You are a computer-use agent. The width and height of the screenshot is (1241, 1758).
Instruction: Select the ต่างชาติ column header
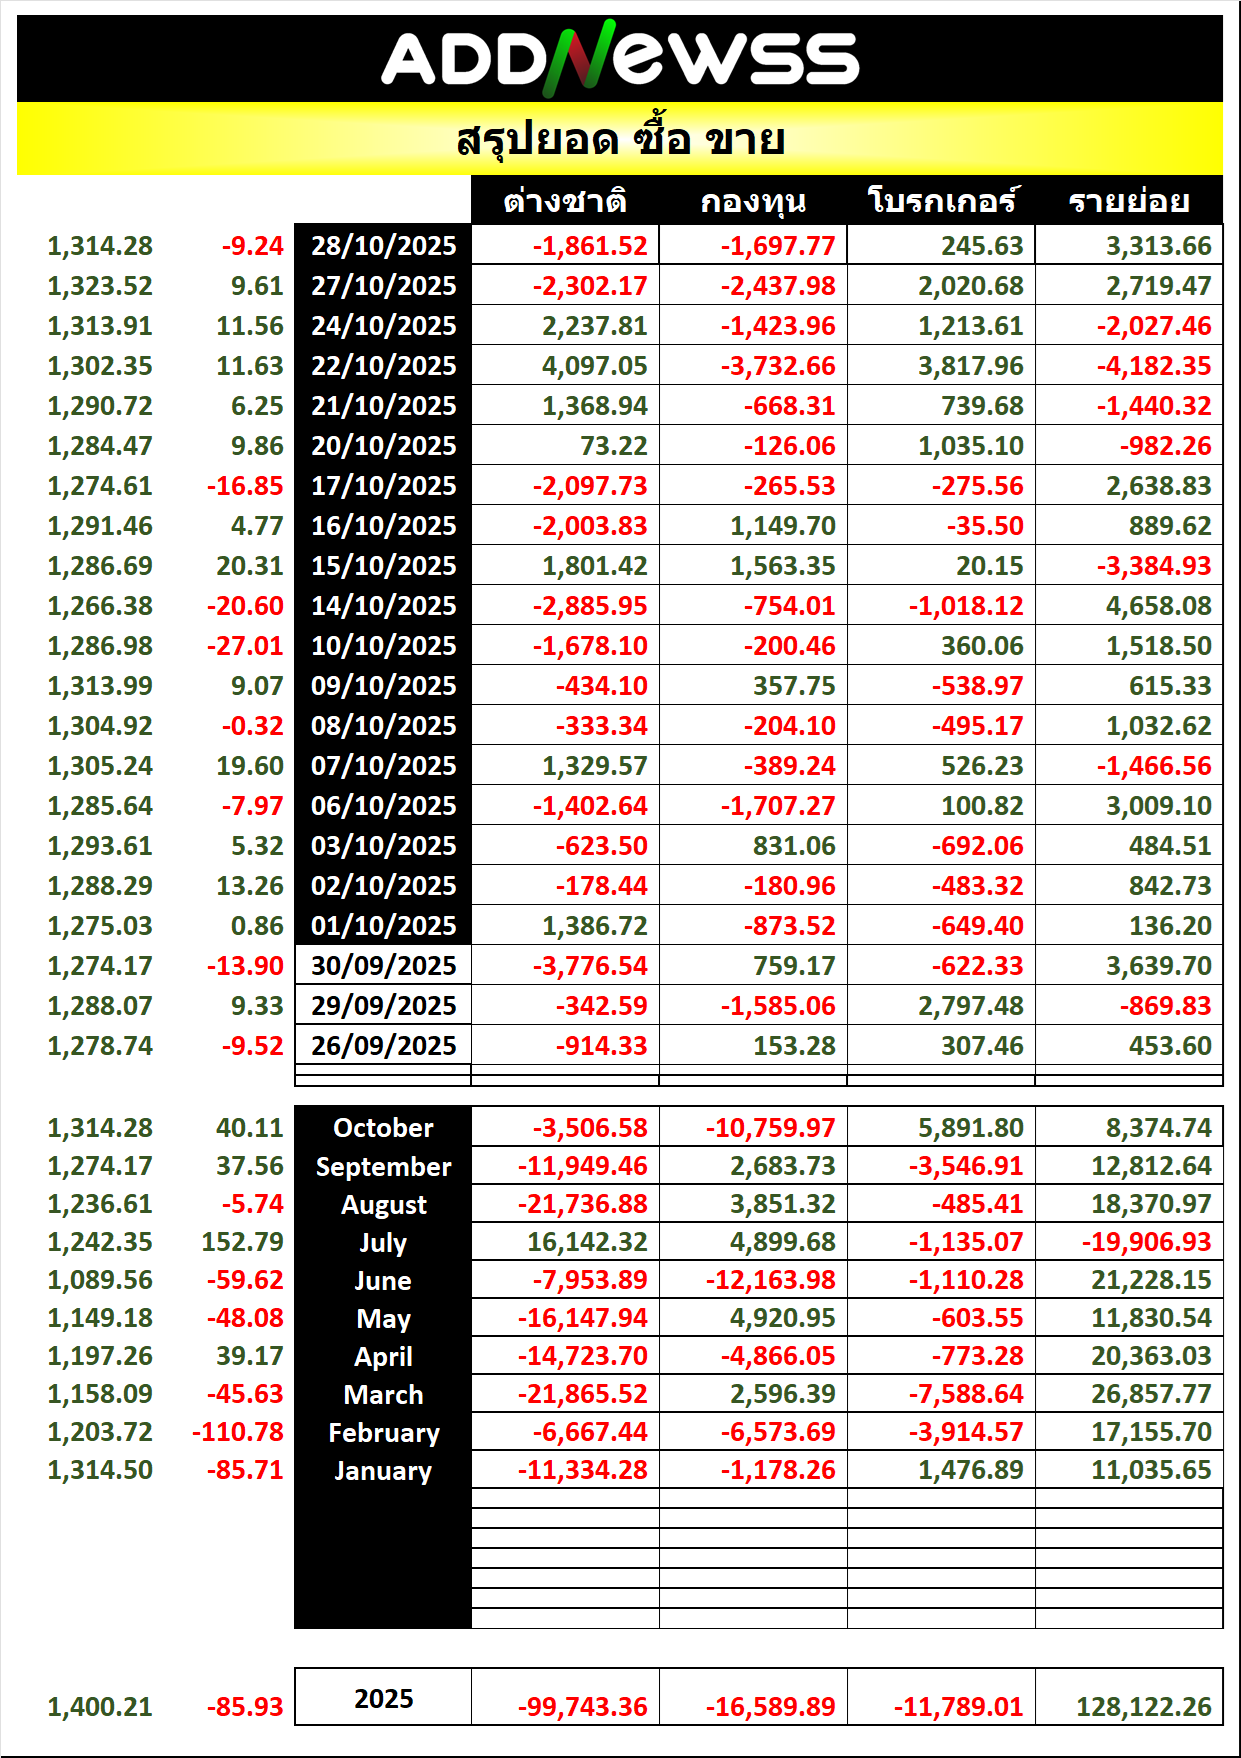click(x=565, y=201)
